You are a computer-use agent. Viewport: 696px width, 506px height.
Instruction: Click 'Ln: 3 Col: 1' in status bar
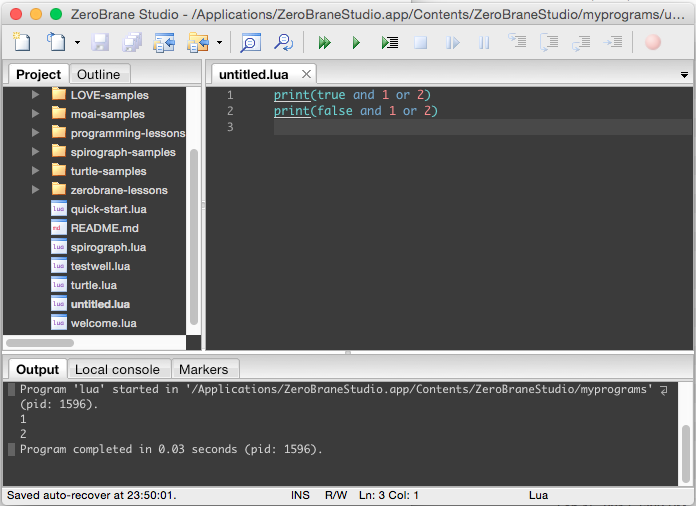click(389, 495)
